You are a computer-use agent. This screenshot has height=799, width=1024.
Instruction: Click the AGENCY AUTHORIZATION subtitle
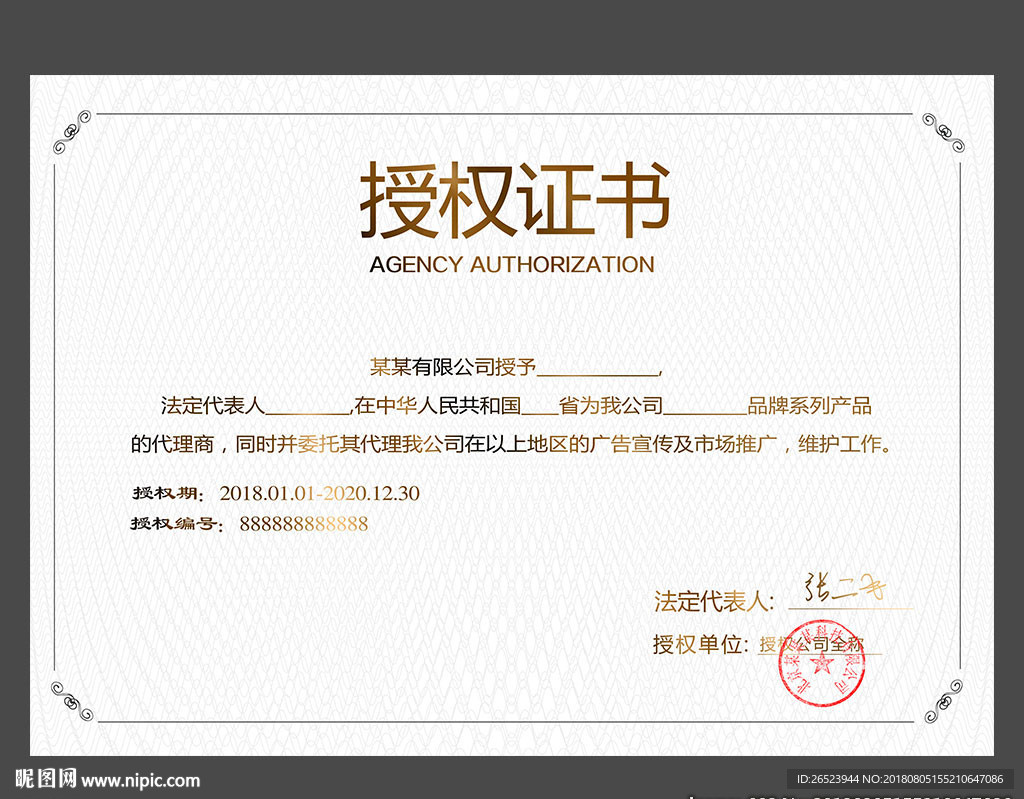coord(511,265)
